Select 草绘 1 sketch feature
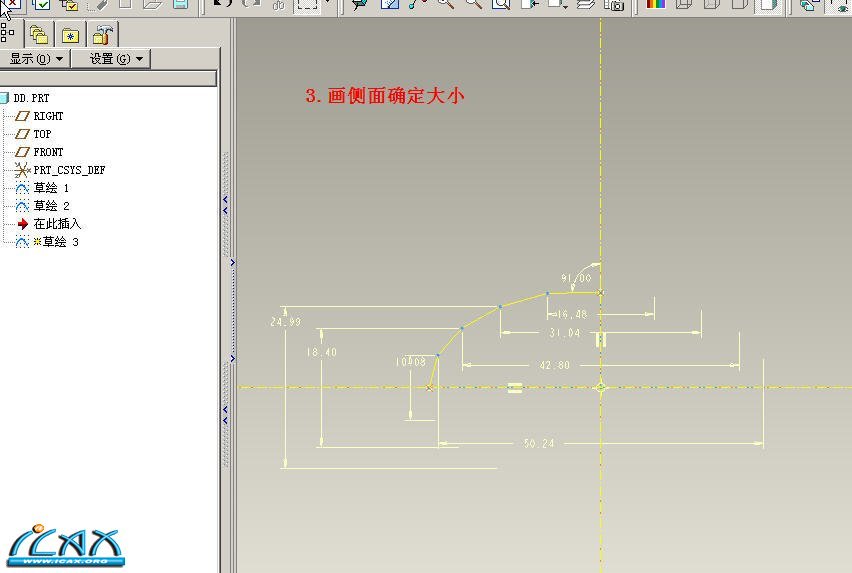 (51, 188)
